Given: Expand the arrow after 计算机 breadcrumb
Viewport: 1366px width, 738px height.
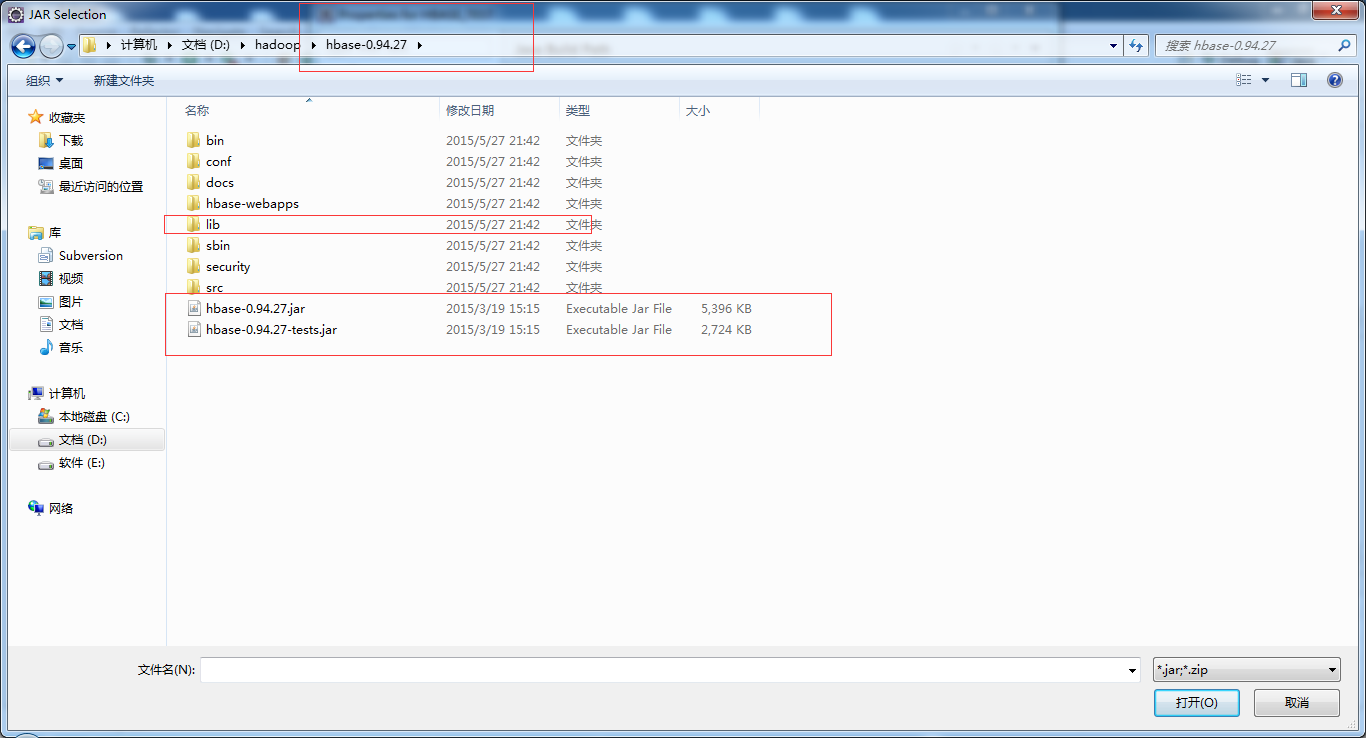Looking at the screenshot, I should (170, 45).
